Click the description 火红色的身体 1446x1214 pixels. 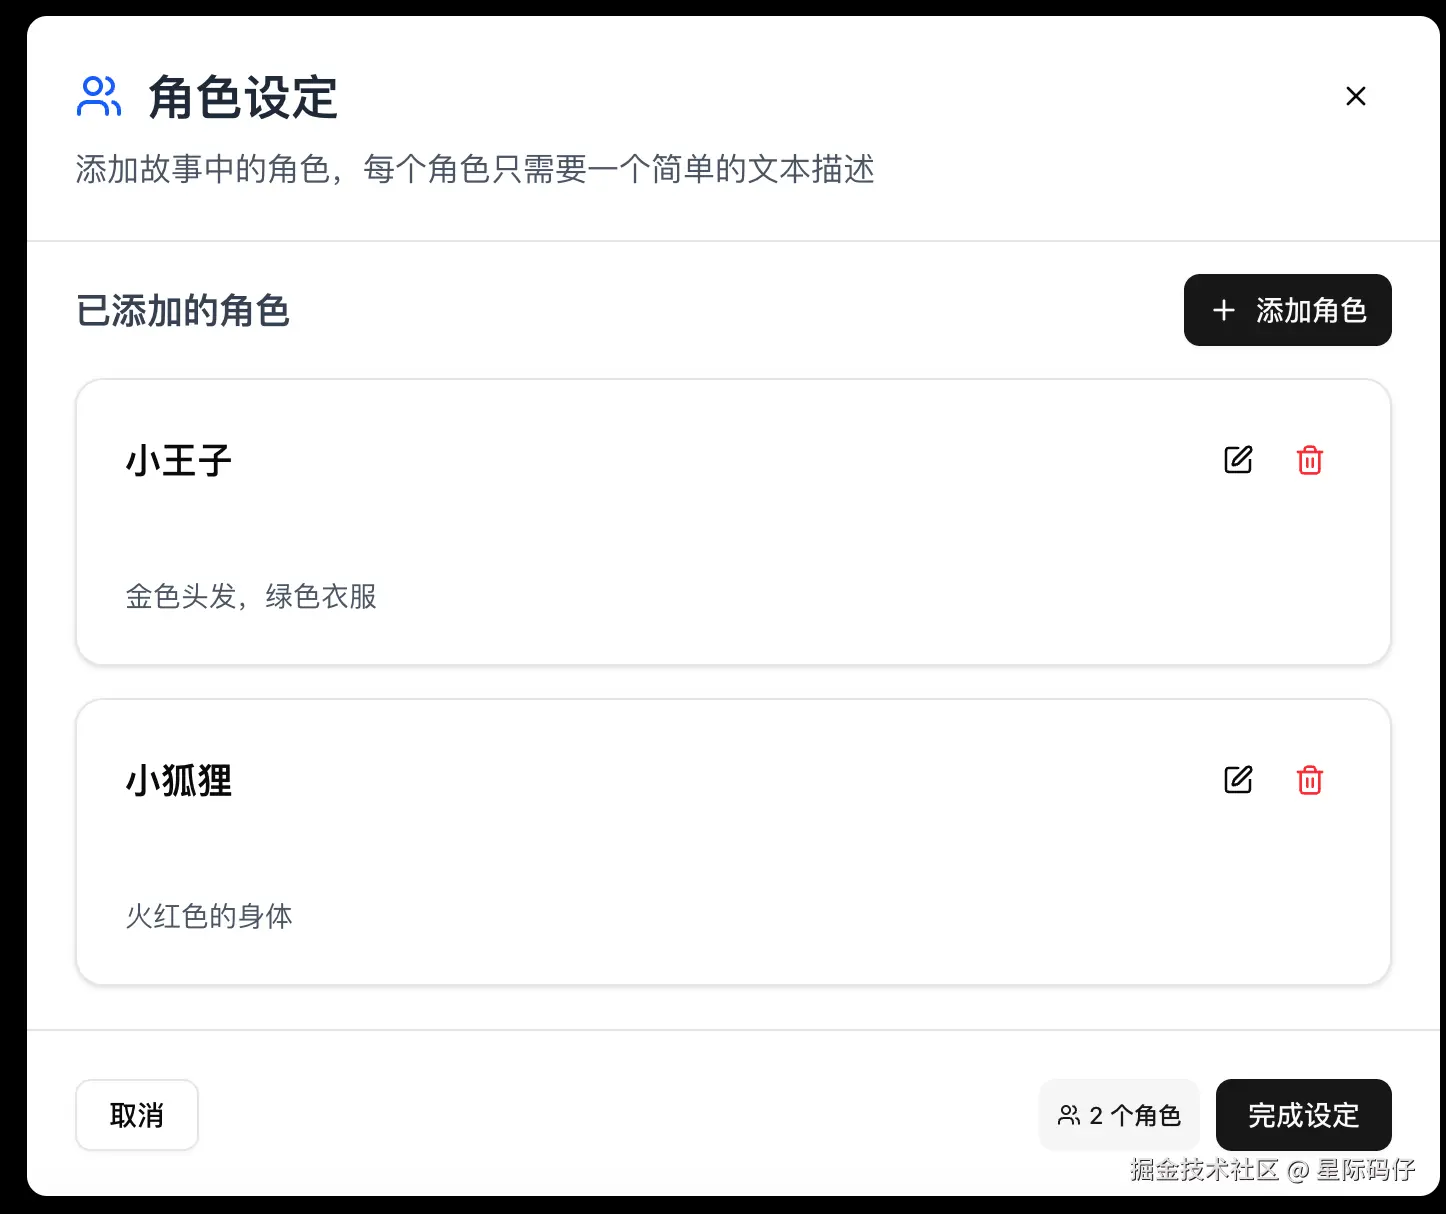pyautogui.click(x=209, y=916)
